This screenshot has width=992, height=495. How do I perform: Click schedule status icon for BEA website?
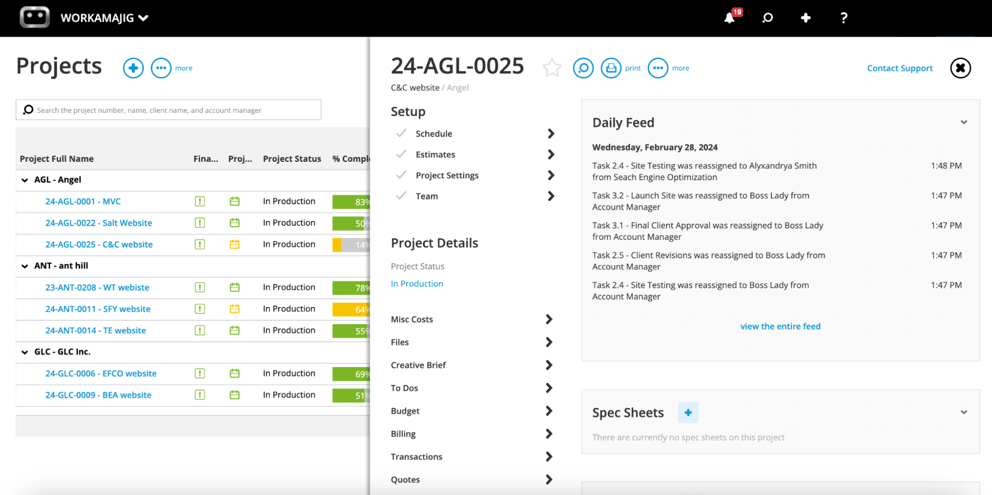tap(235, 395)
